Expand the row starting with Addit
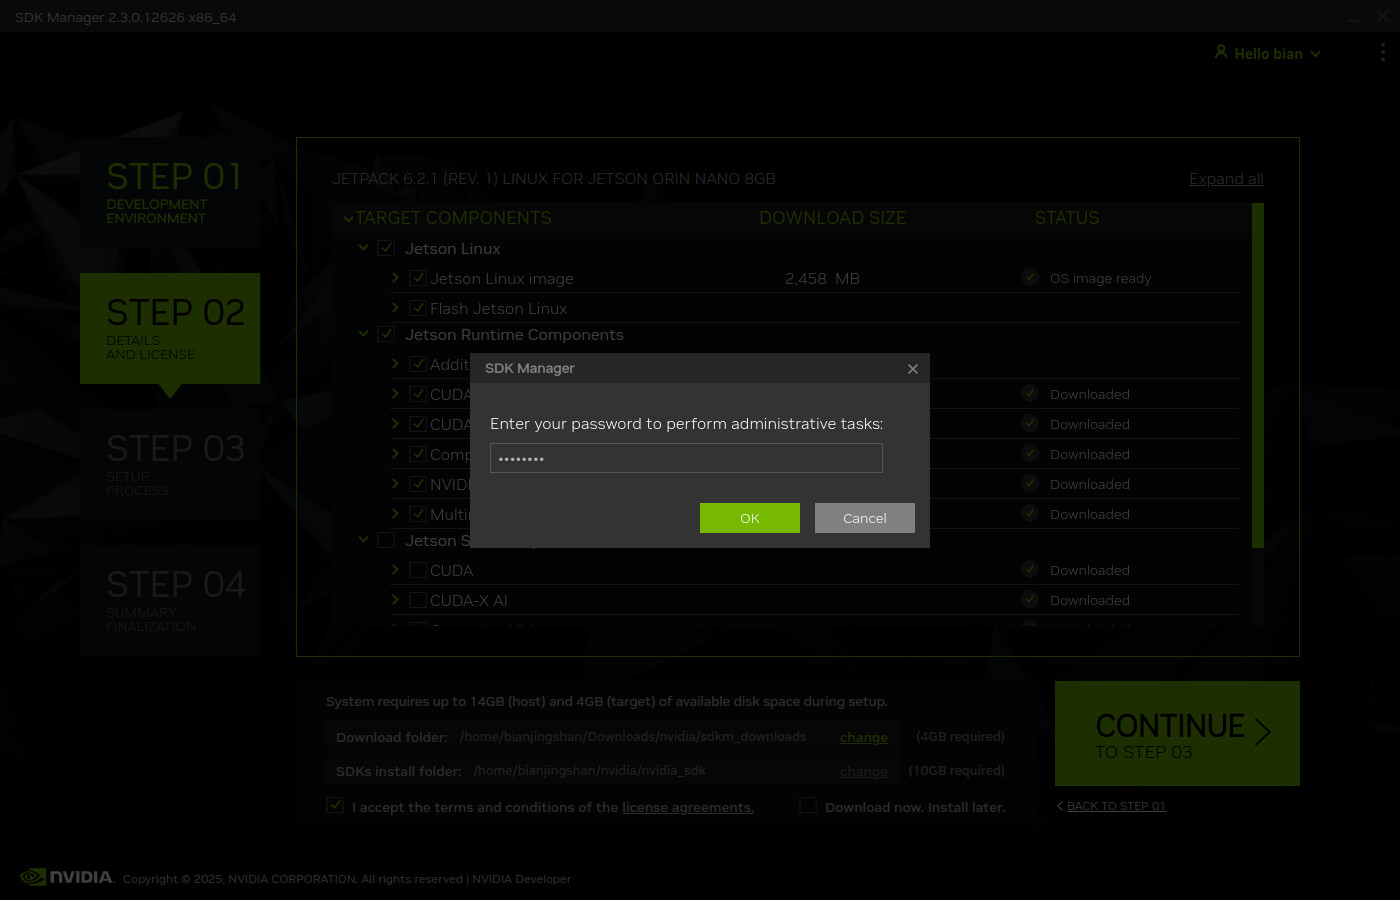This screenshot has width=1400, height=900. [x=395, y=364]
